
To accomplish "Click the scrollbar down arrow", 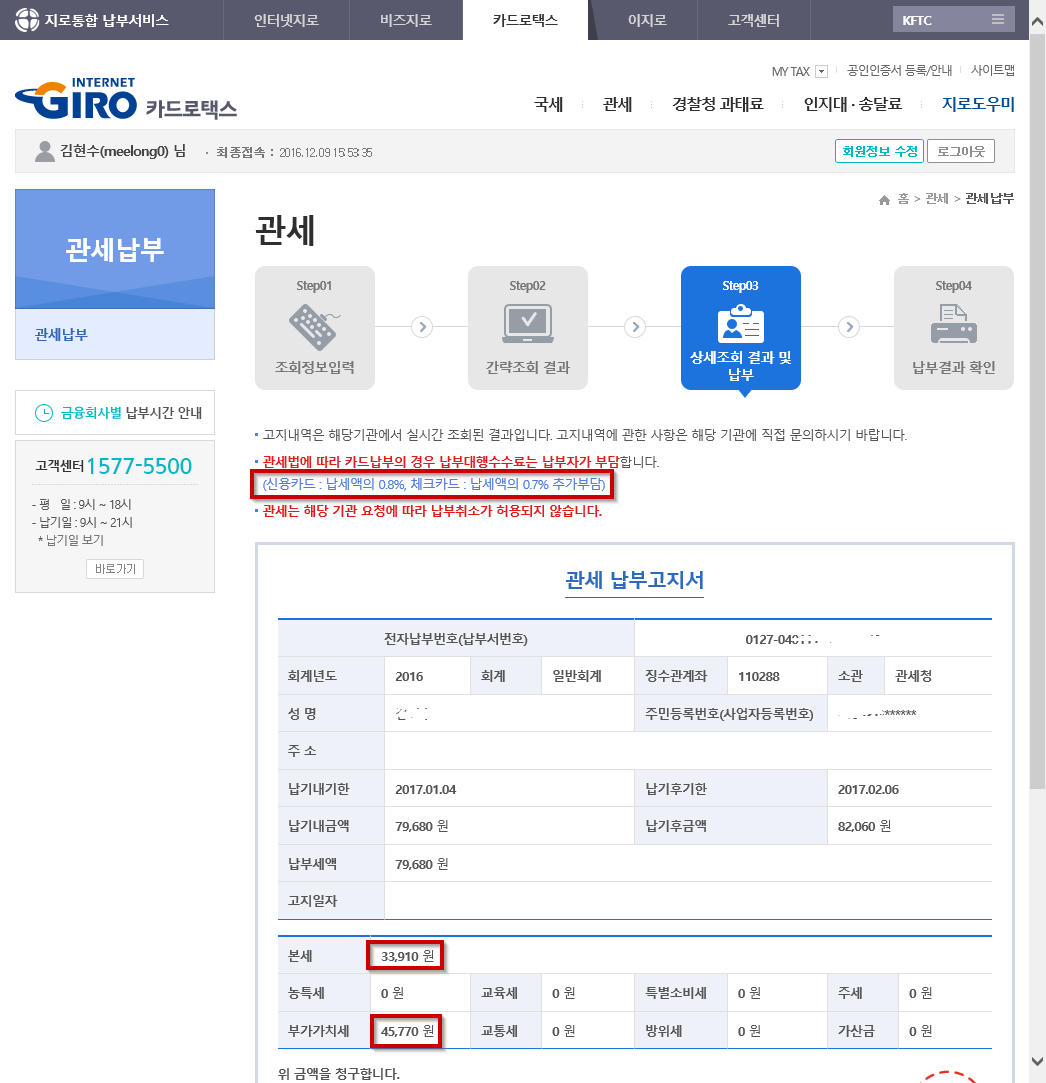I will point(1037,1061).
